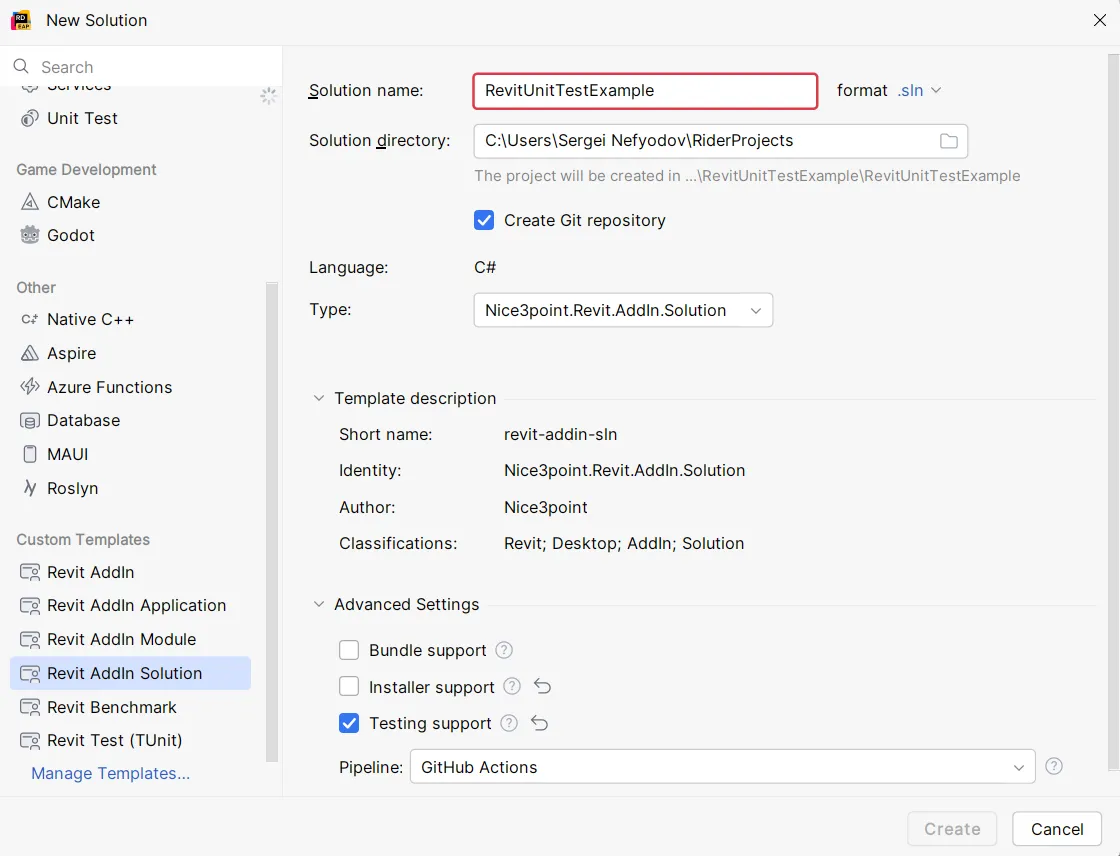This screenshot has width=1120, height=856.
Task: Select the Revit Test (TUnit) template
Action: pyautogui.click(x=131, y=740)
